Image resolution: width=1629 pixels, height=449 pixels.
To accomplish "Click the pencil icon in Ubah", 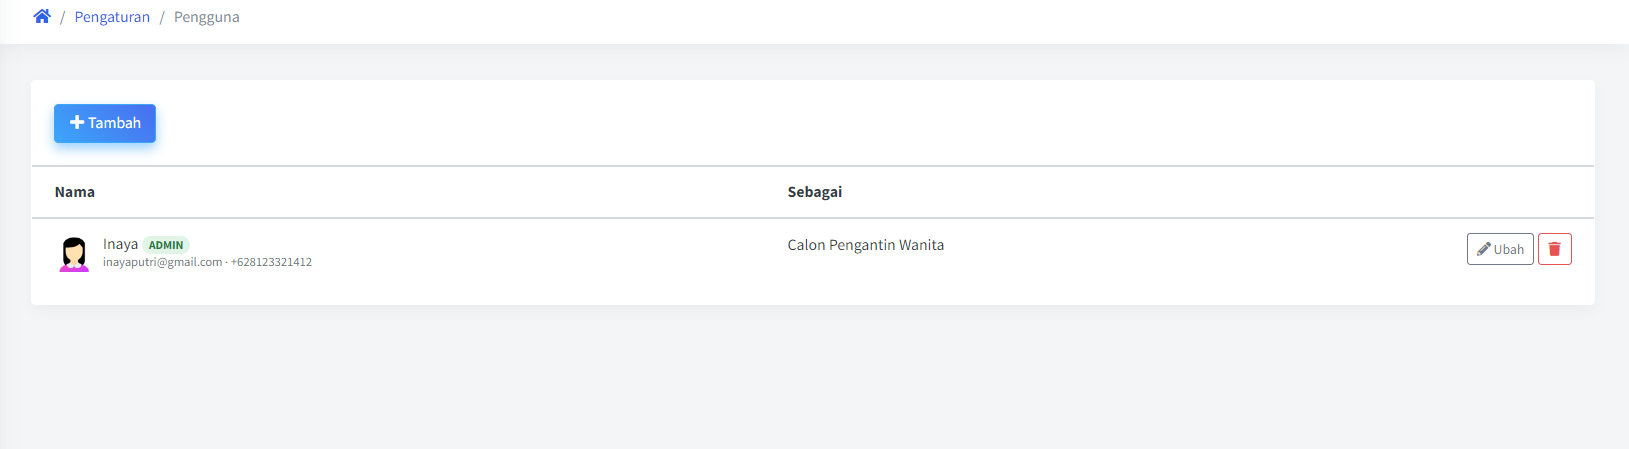I will tap(1484, 249).
